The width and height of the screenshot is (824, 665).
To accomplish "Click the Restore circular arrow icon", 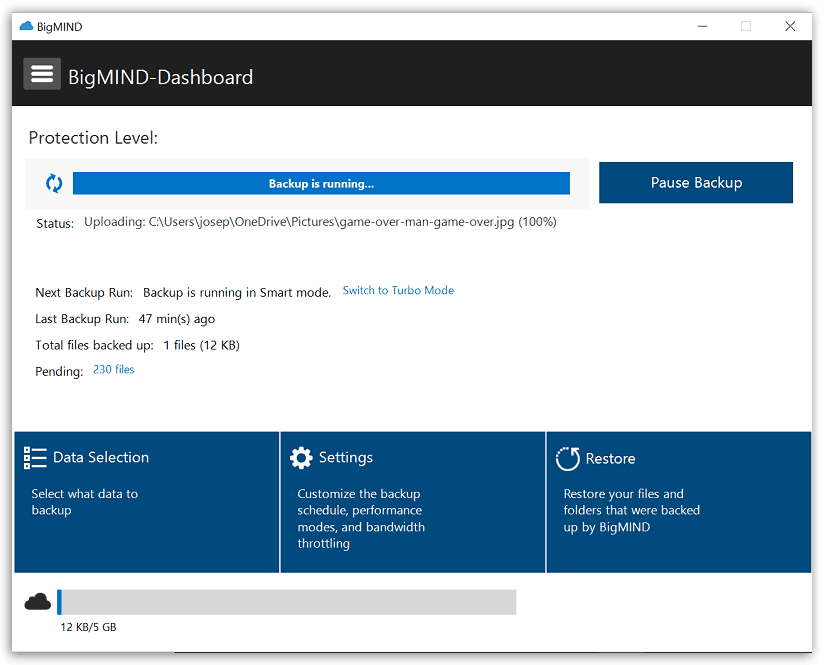I will (568, 459).
